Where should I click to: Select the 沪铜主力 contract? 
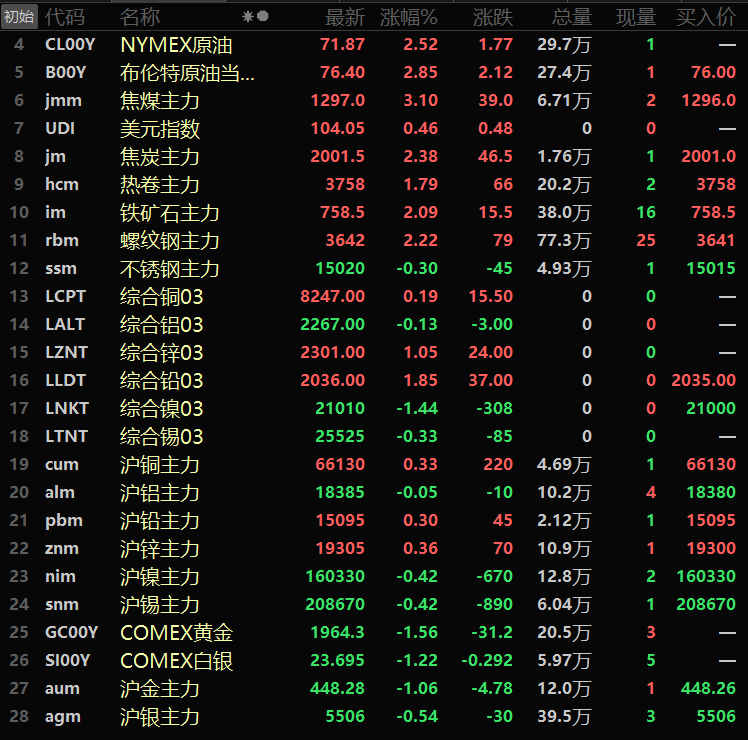(x=160, y=465)
